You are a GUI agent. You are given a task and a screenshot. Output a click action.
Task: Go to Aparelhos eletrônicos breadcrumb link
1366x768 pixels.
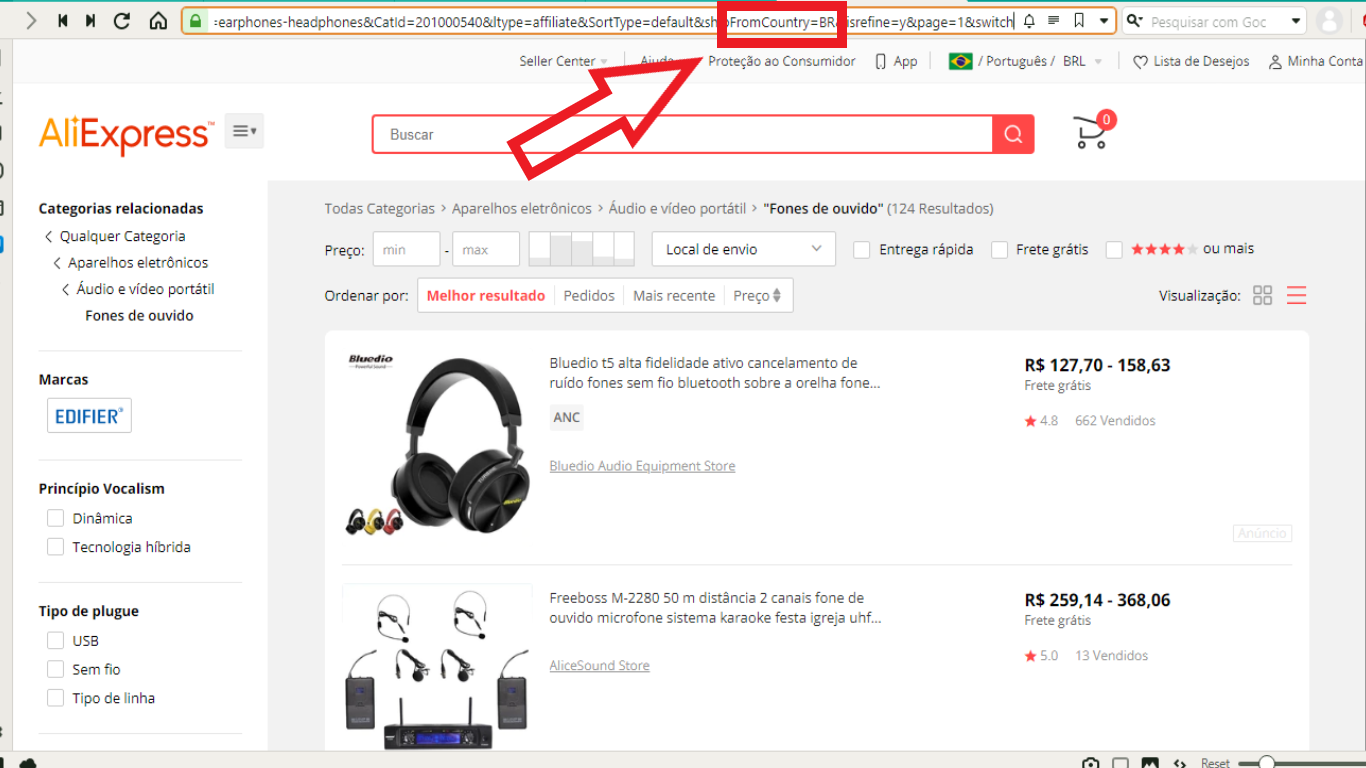[522, 209]
